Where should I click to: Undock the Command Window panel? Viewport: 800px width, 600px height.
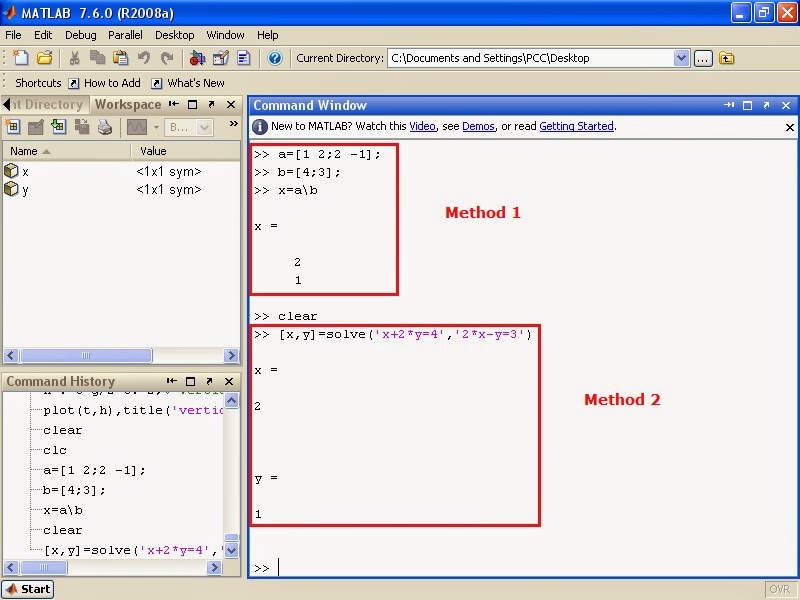point(766,105)
